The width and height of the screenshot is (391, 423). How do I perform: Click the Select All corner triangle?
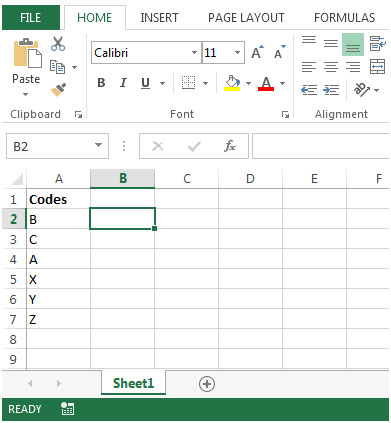[x=17, y=179]
